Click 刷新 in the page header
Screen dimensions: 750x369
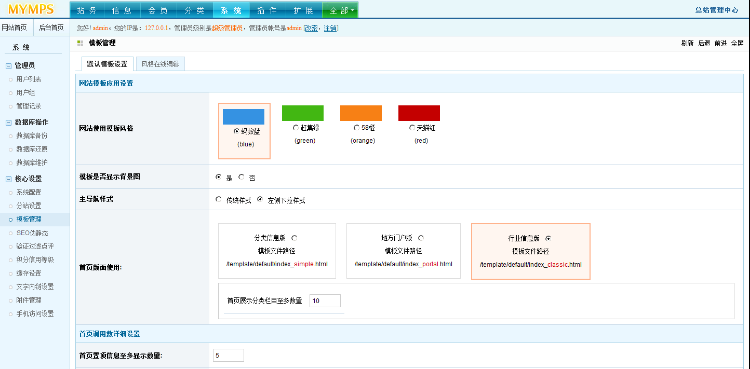[687, 43]
